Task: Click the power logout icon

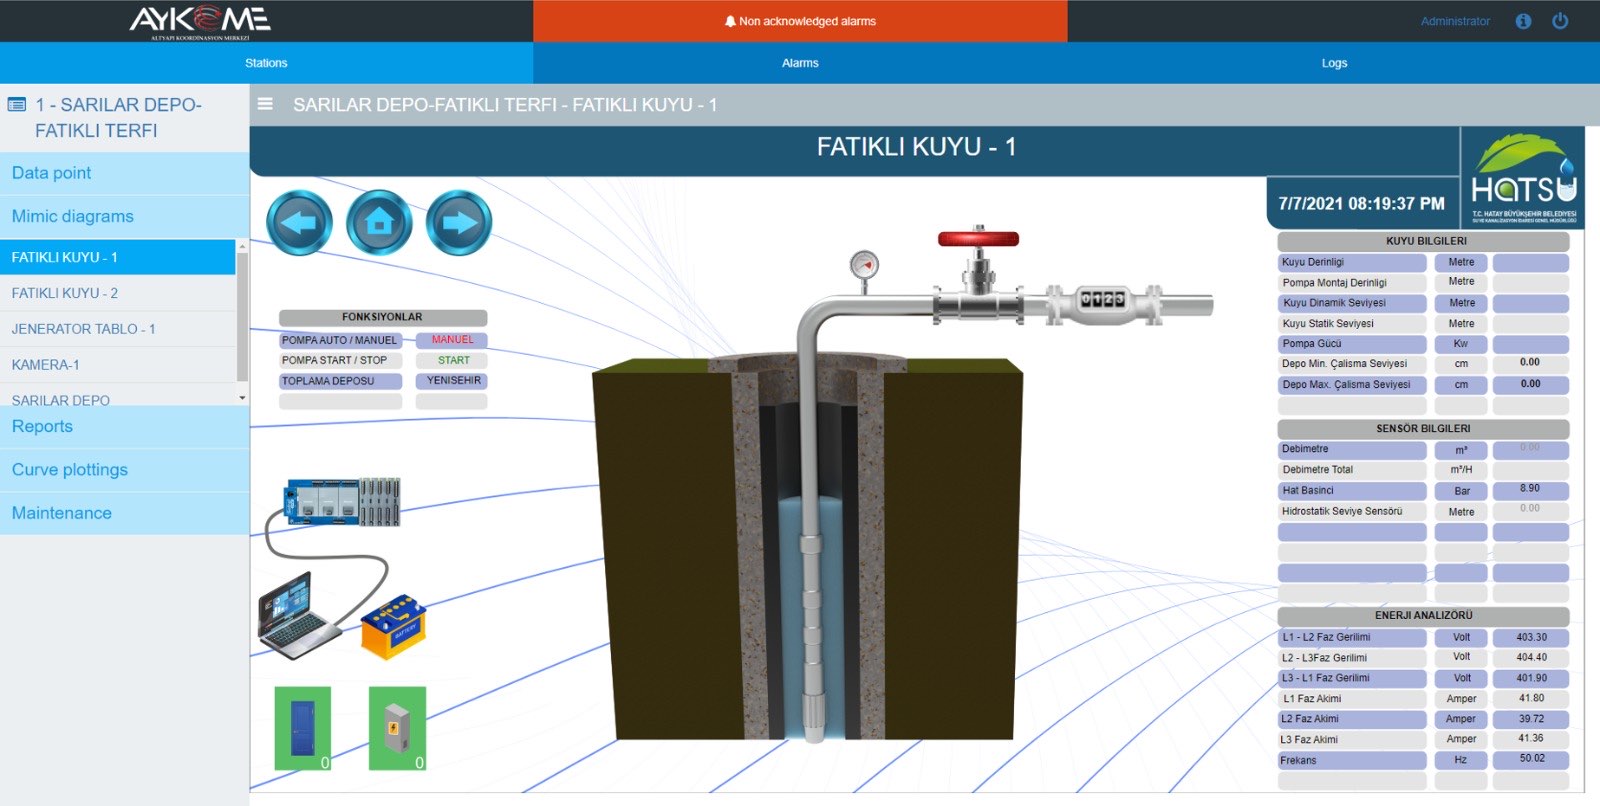Action: point(1560,21)
